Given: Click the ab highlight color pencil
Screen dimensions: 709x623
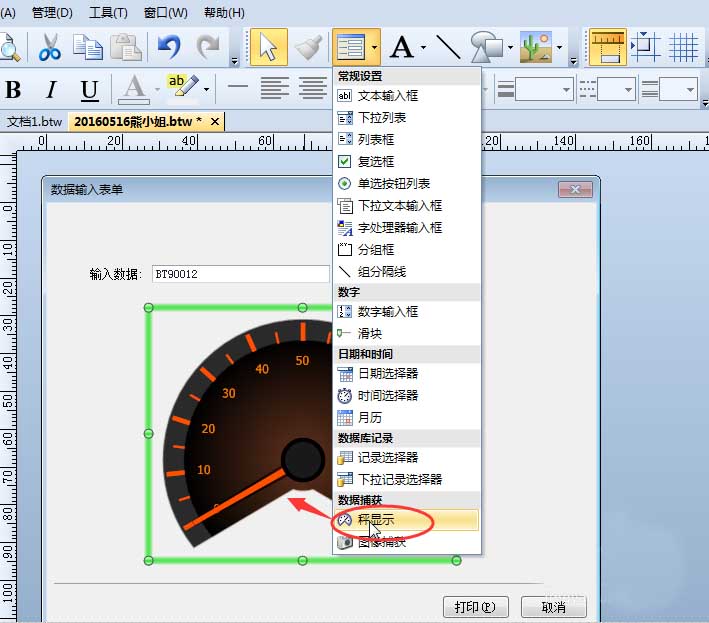Looking at the screenshot, I should (183, 86).
